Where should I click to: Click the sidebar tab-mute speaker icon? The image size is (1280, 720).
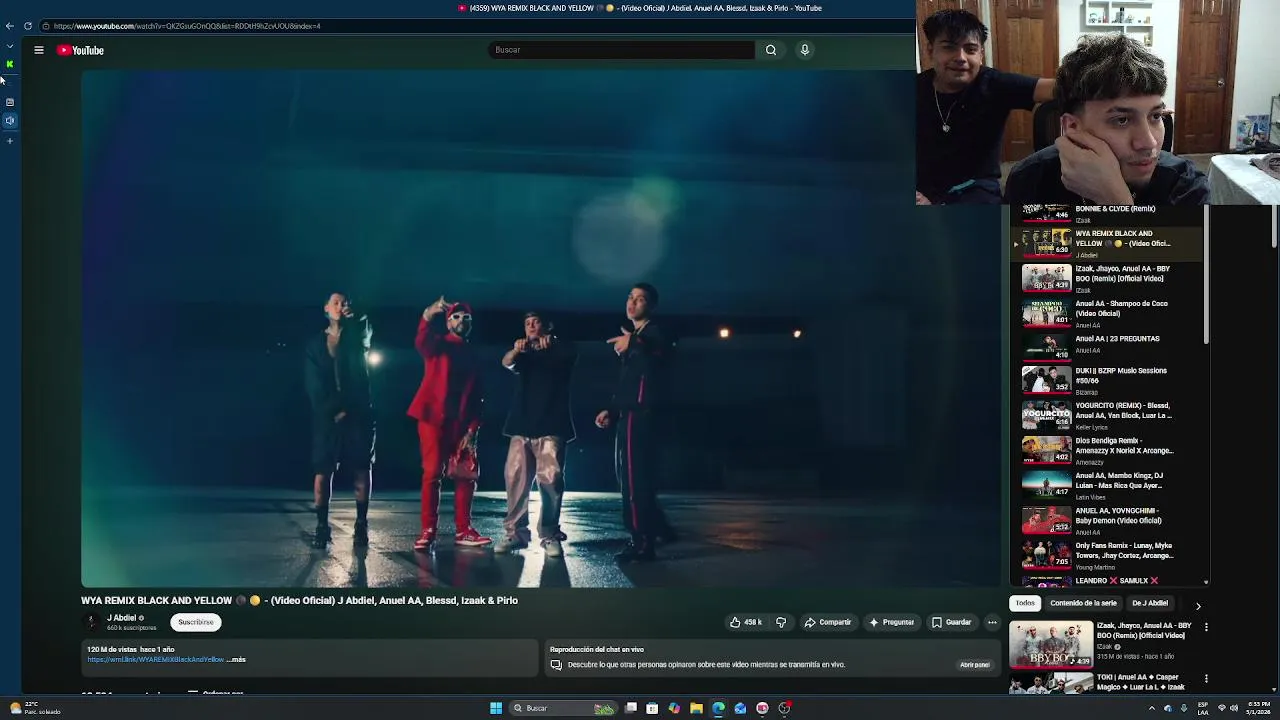point(10,121)
